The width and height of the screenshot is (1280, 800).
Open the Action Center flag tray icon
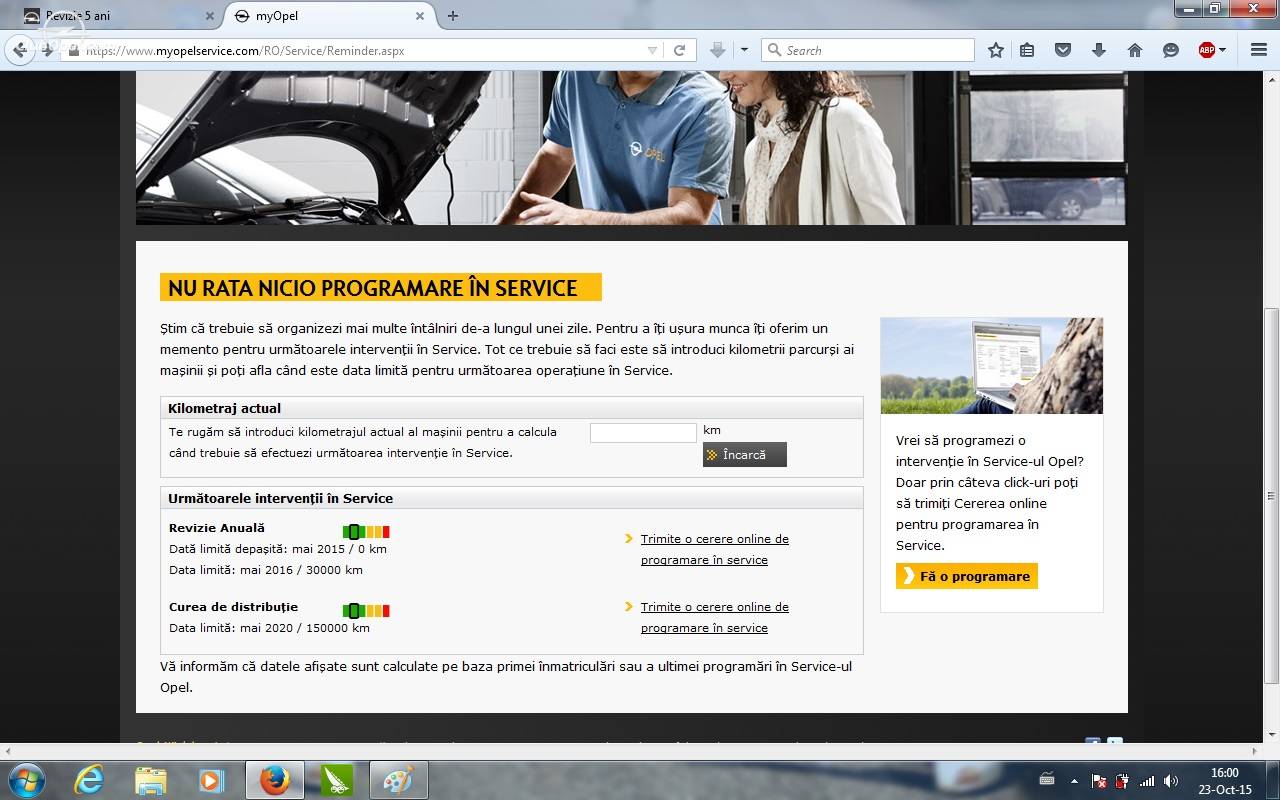click(1098, 781)
